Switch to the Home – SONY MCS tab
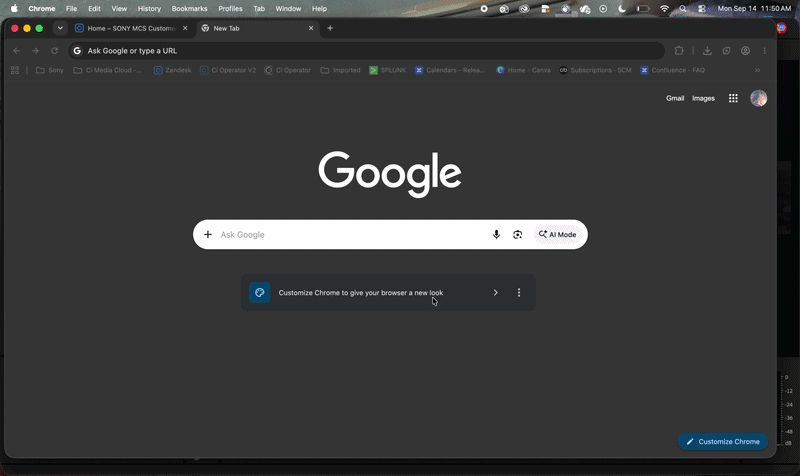800x476 pixels. point(132,29)
